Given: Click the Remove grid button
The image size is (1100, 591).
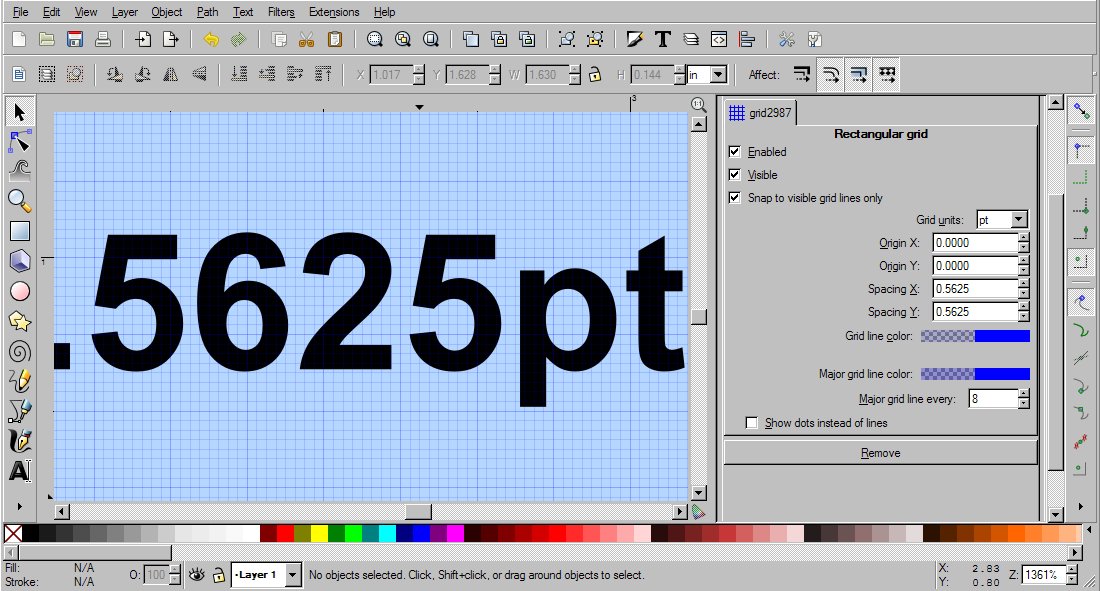Looking at the screenshot, I should (880, 453).
